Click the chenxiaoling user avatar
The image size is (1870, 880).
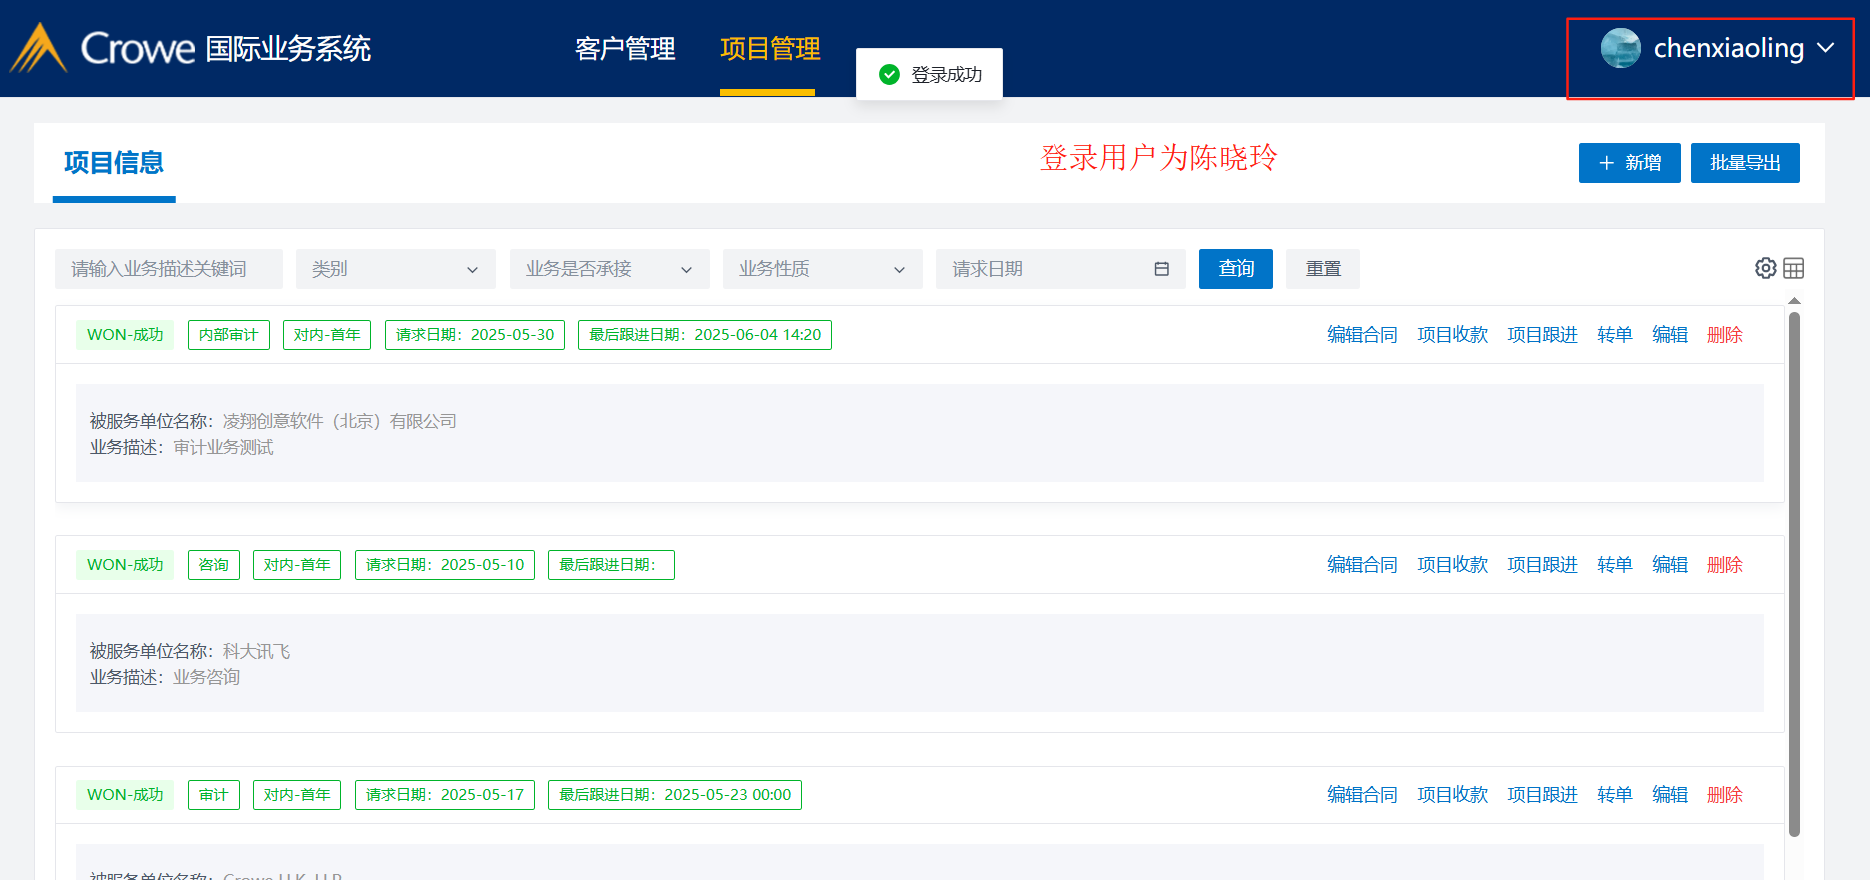pos(1620,48)
